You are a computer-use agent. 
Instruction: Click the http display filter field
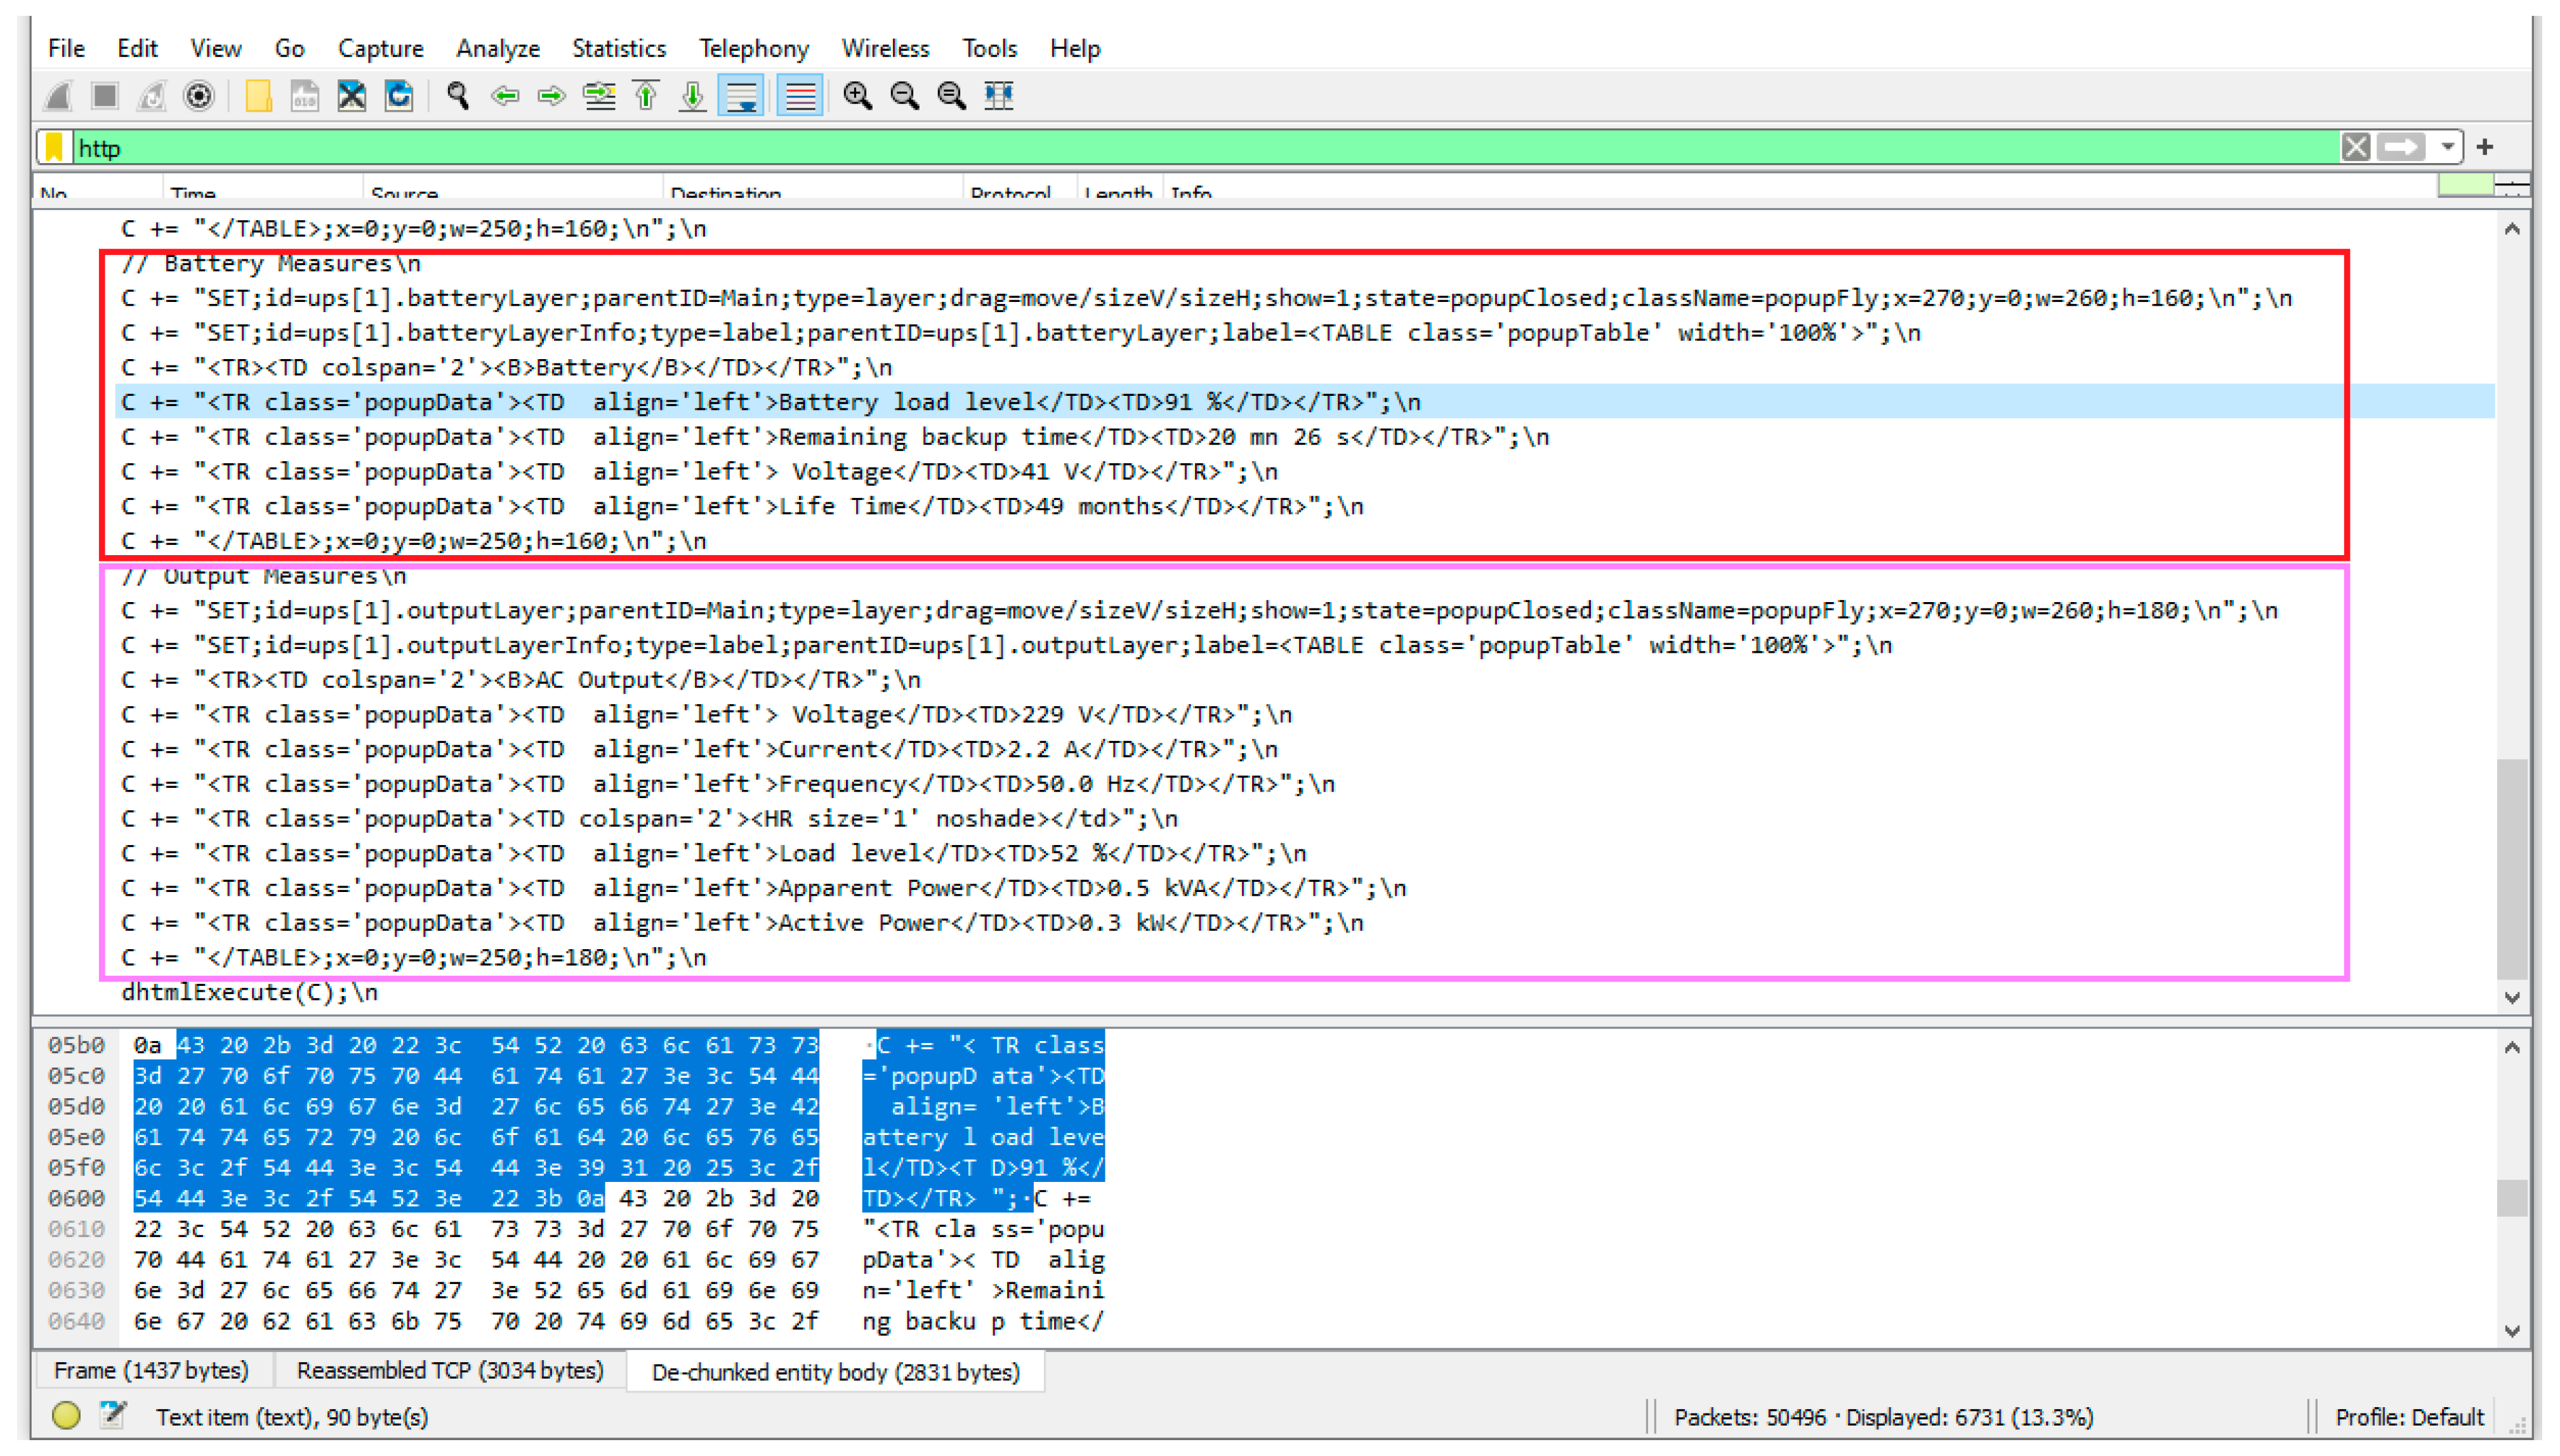point(1200,148)
